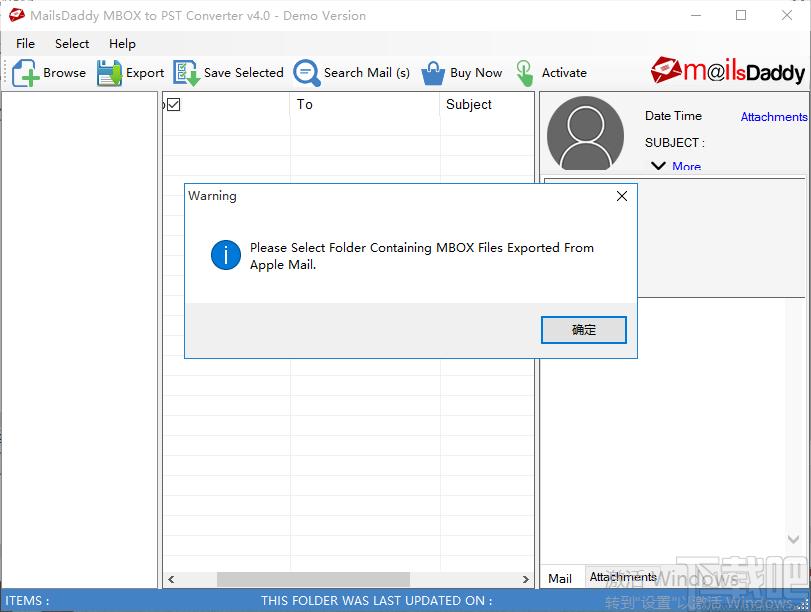Click the right arrow of horizontal scrollbar
811x612 pixels.
pos(525,579)
